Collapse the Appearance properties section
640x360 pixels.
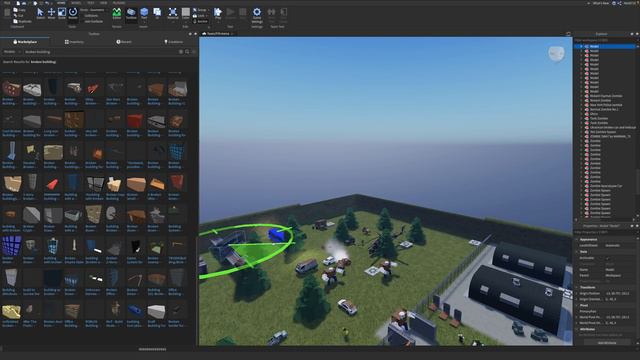577,240
